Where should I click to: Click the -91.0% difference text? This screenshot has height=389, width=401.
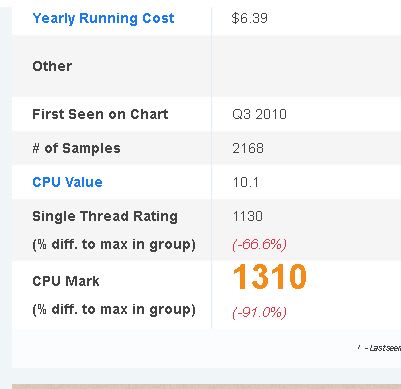259,313
